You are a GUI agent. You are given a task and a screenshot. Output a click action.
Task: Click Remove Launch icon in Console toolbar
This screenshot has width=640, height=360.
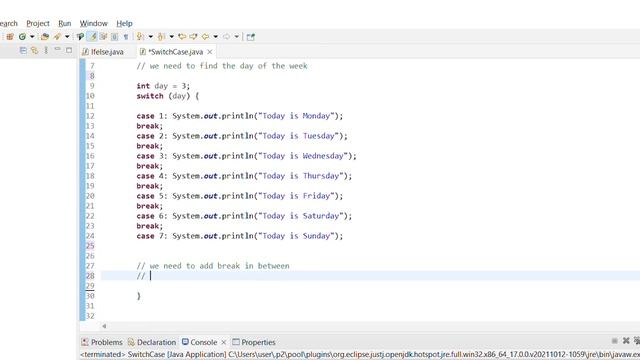pyautogui.click(x=626, y=340)
